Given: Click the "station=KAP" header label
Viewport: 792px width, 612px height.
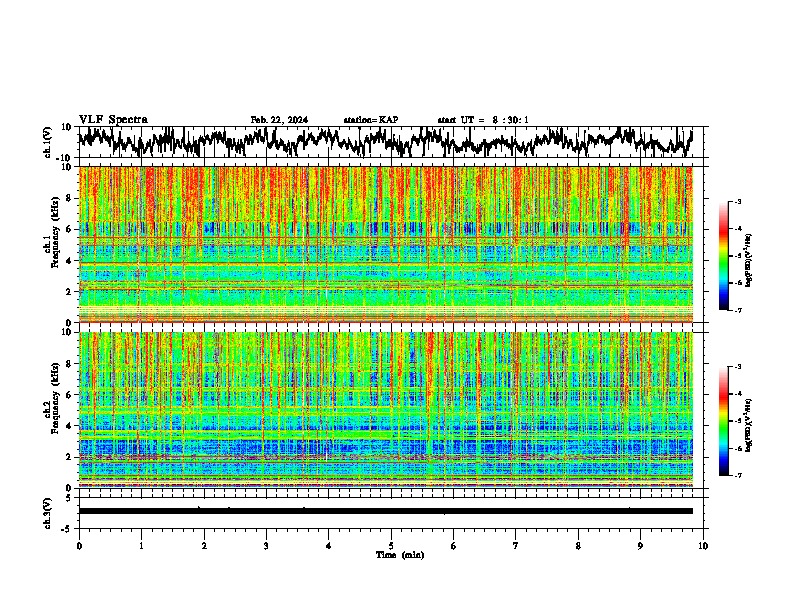Looking at the screenshot, I should click(x=371, y=120).
